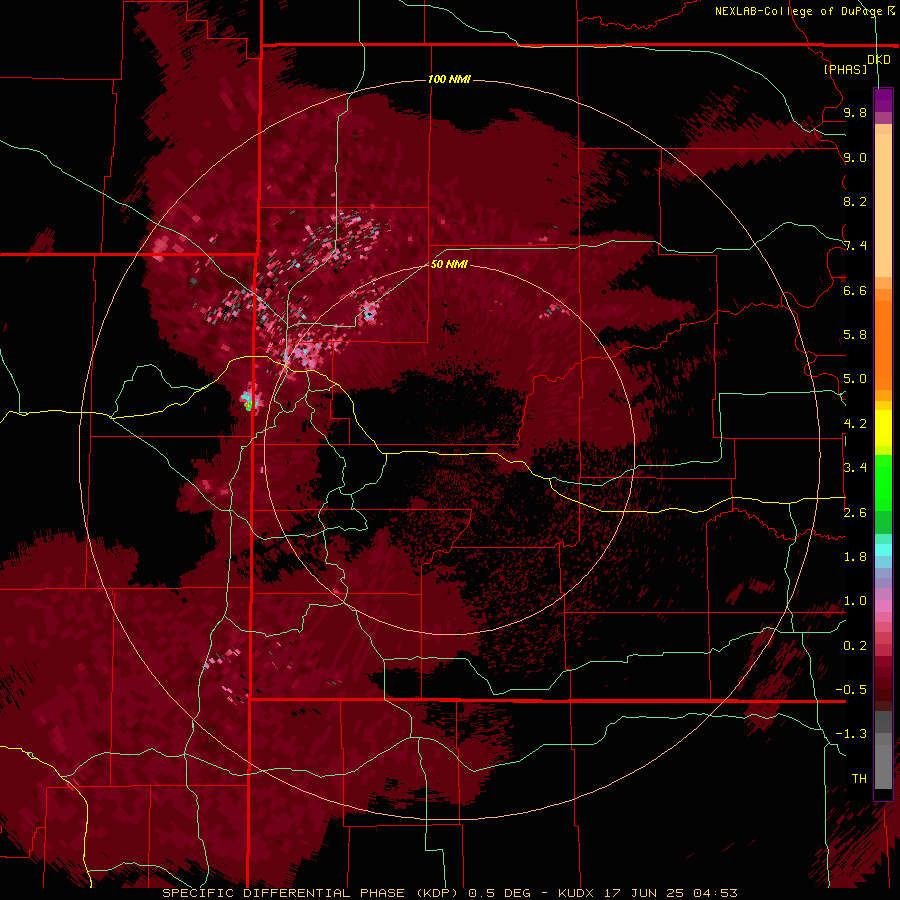900x900 pixels.
Task: Click the 2.6 scale label
Action: (x=855, y=513)
